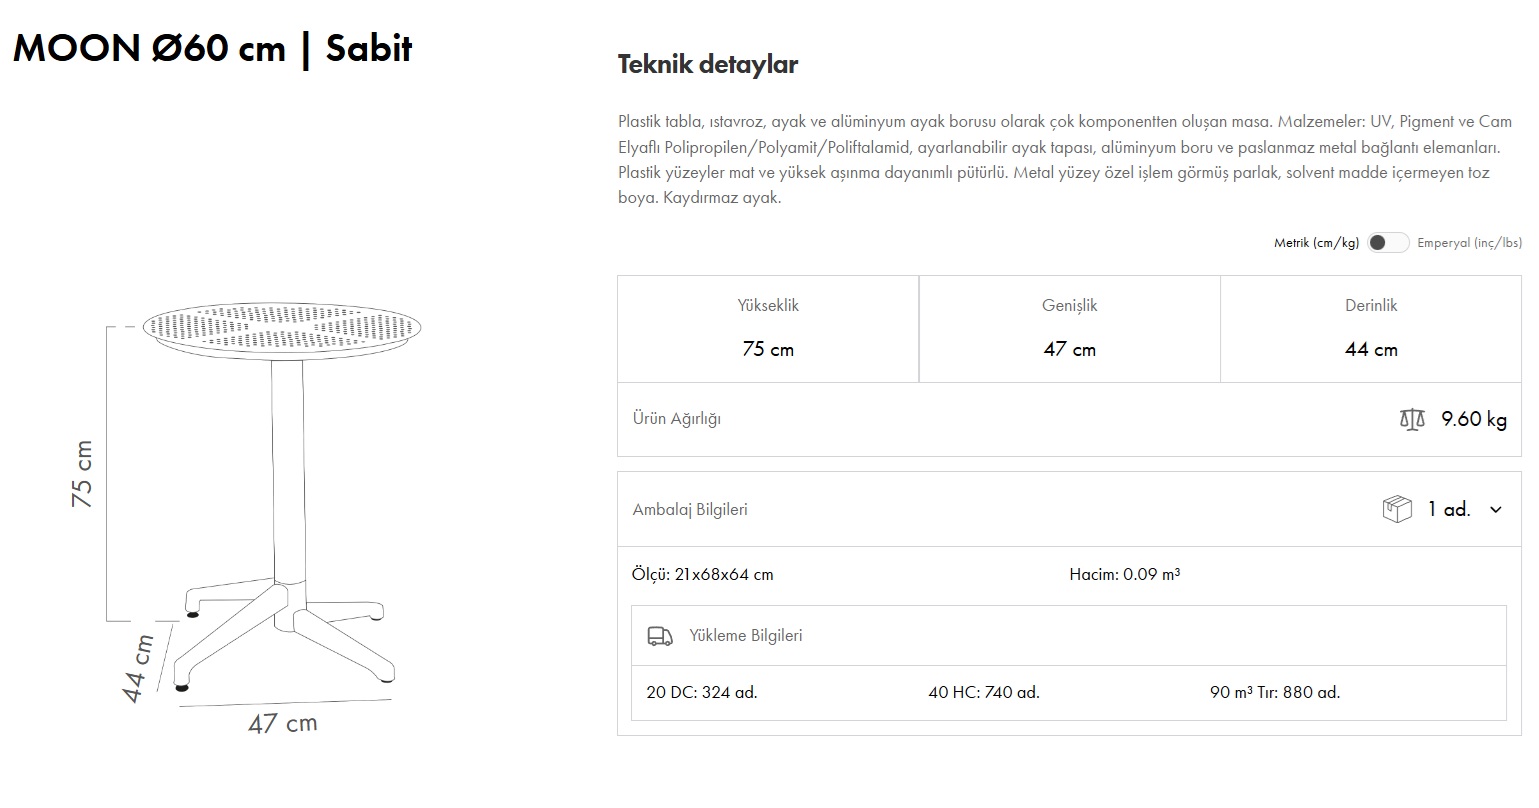
Task: Expand the chevron beside 1 ad.
Action: pyautogui.click(x=1496, y=510)
